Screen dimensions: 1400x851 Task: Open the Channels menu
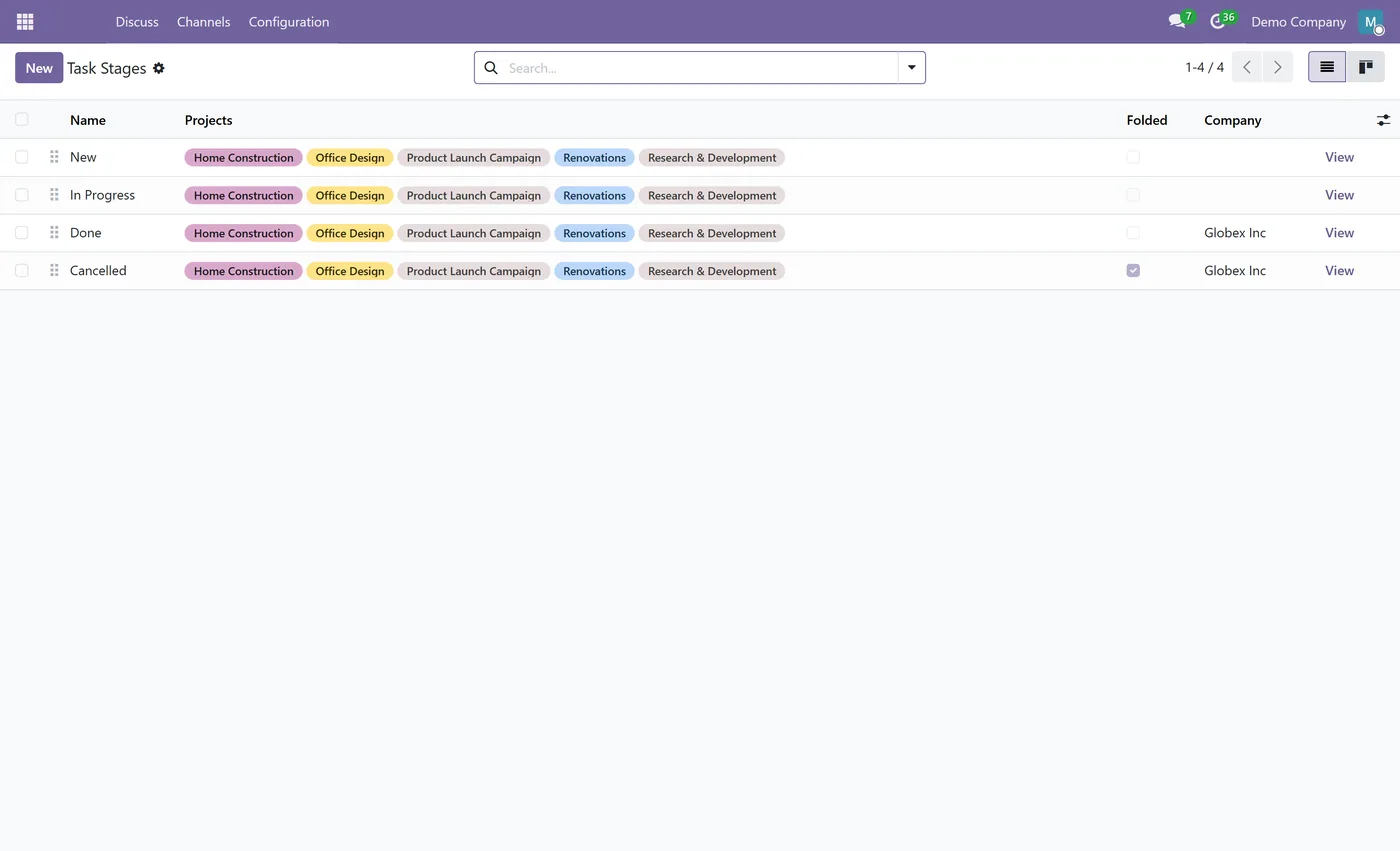tap(203, 21)
